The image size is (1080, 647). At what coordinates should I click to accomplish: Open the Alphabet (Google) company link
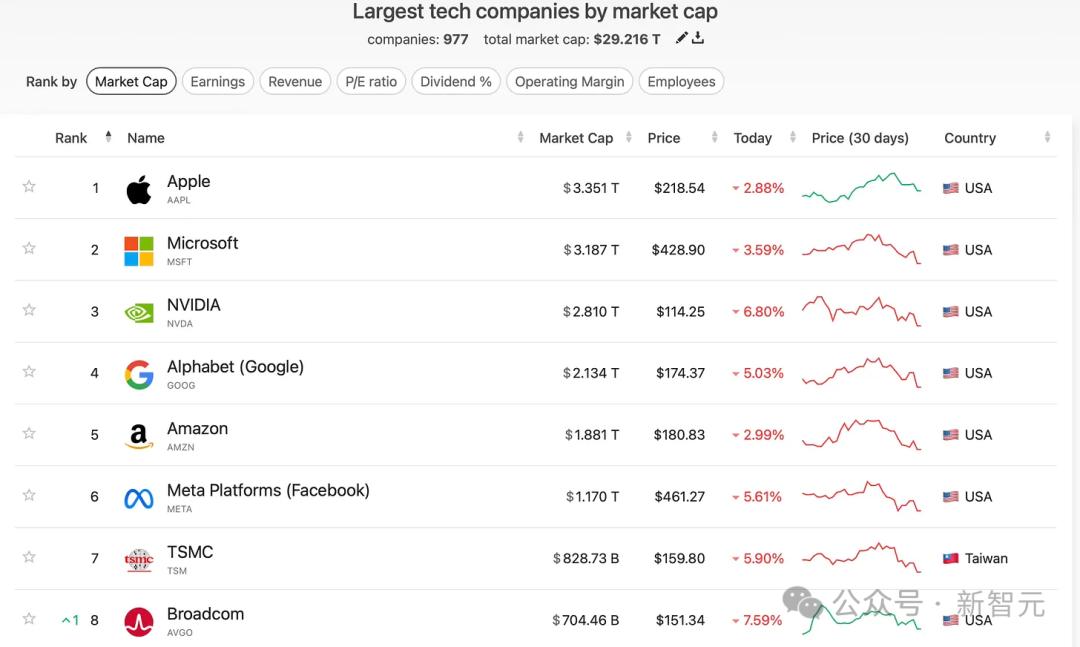click(235, 367)
